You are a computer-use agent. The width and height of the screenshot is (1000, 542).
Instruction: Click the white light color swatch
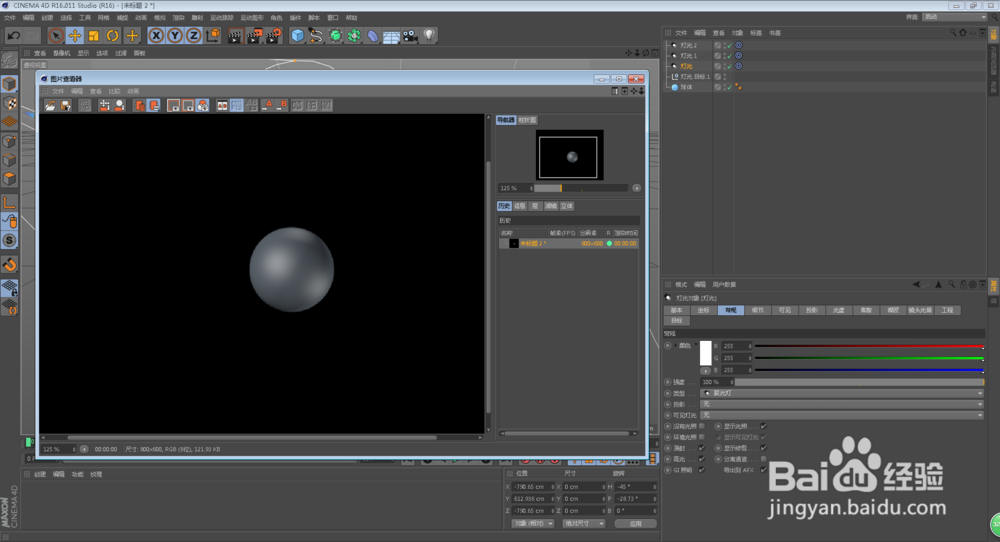(x=705, y=353)
